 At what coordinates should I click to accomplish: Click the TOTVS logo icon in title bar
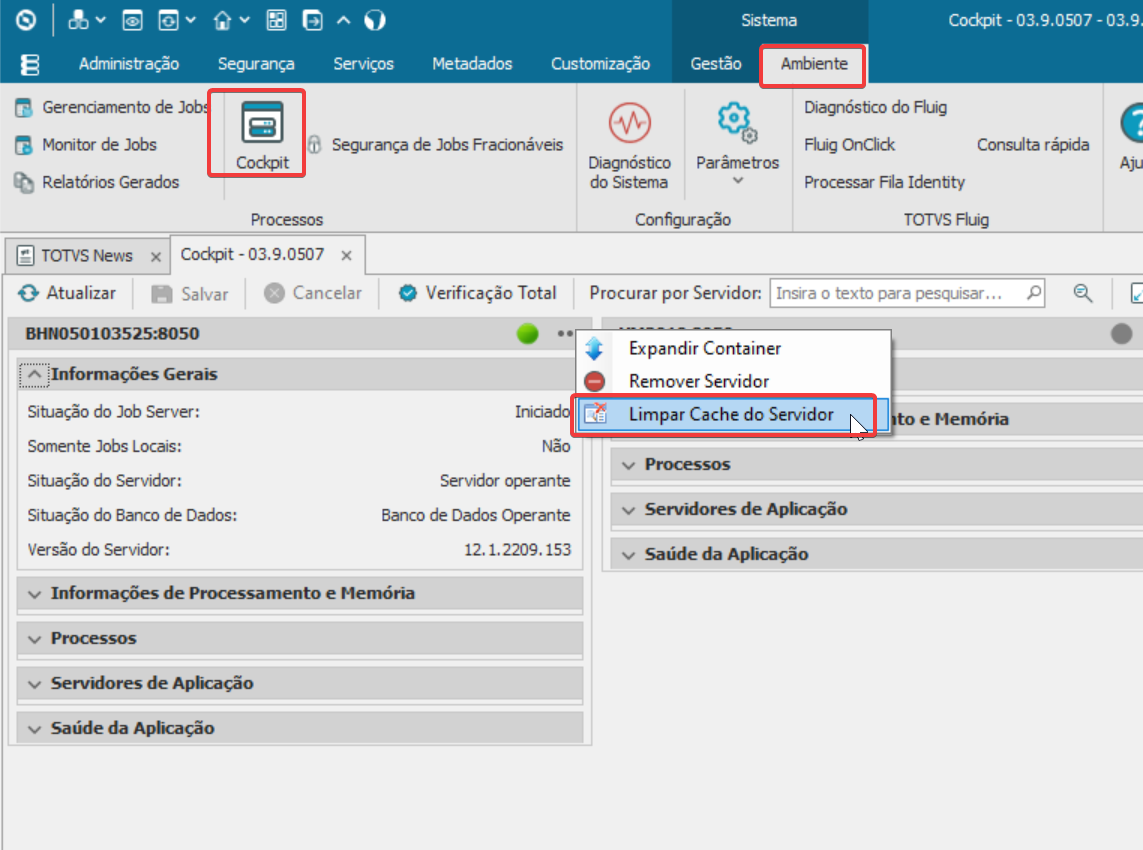(x=26, y=20)
